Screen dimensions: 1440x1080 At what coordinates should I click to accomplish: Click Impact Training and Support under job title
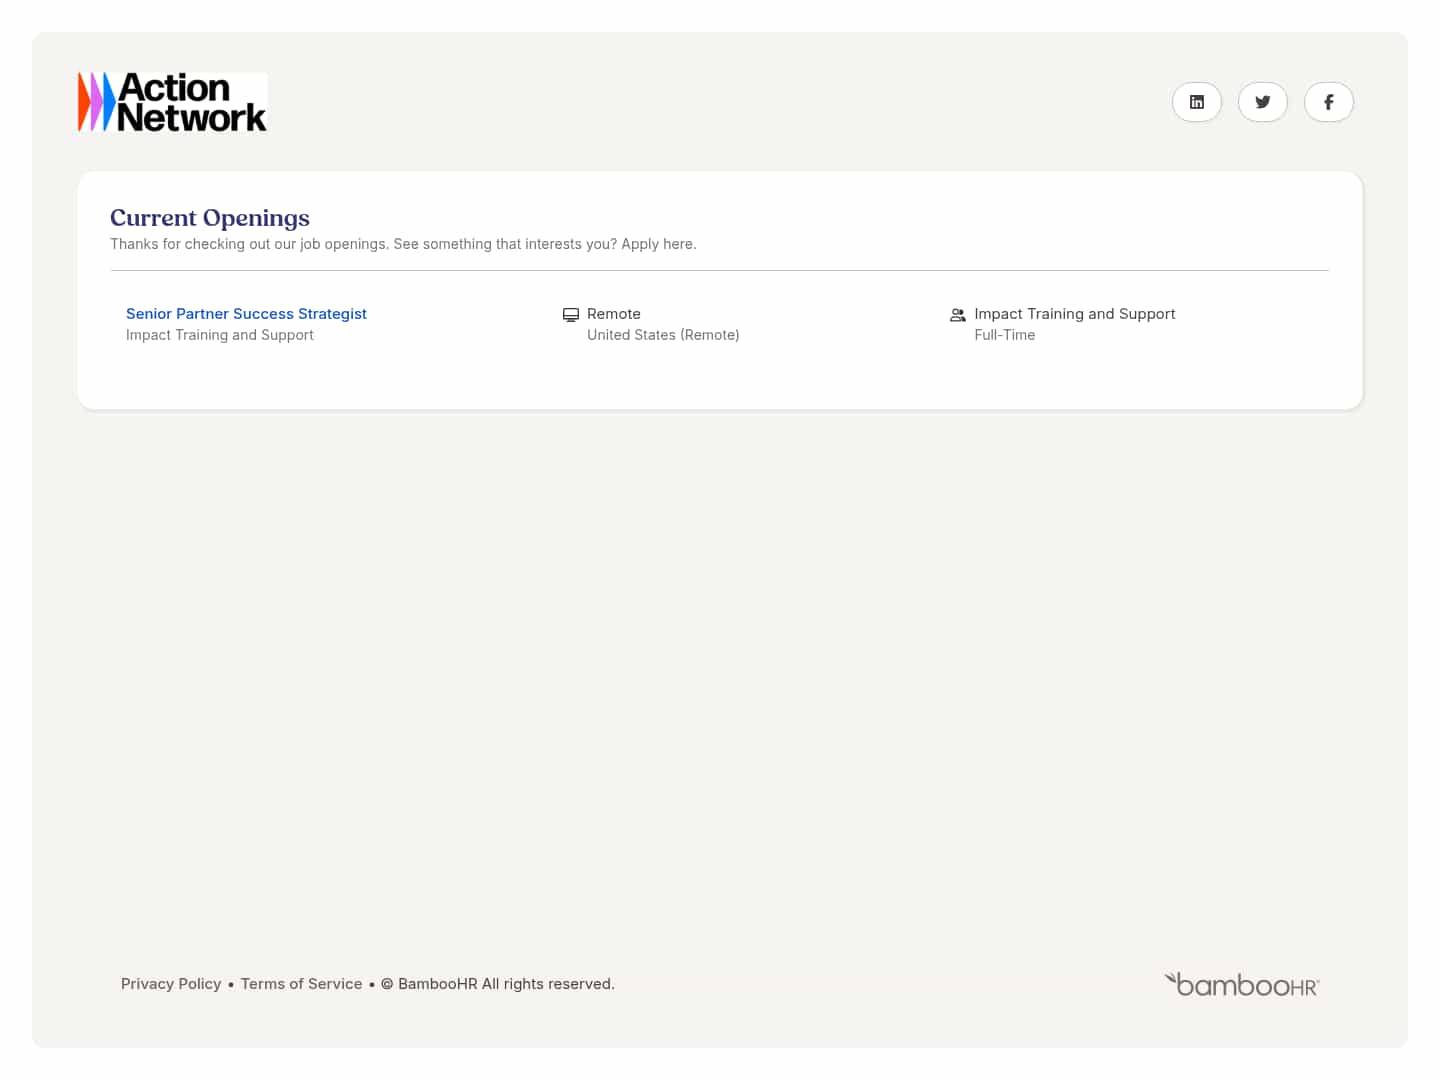click(220, 335)
